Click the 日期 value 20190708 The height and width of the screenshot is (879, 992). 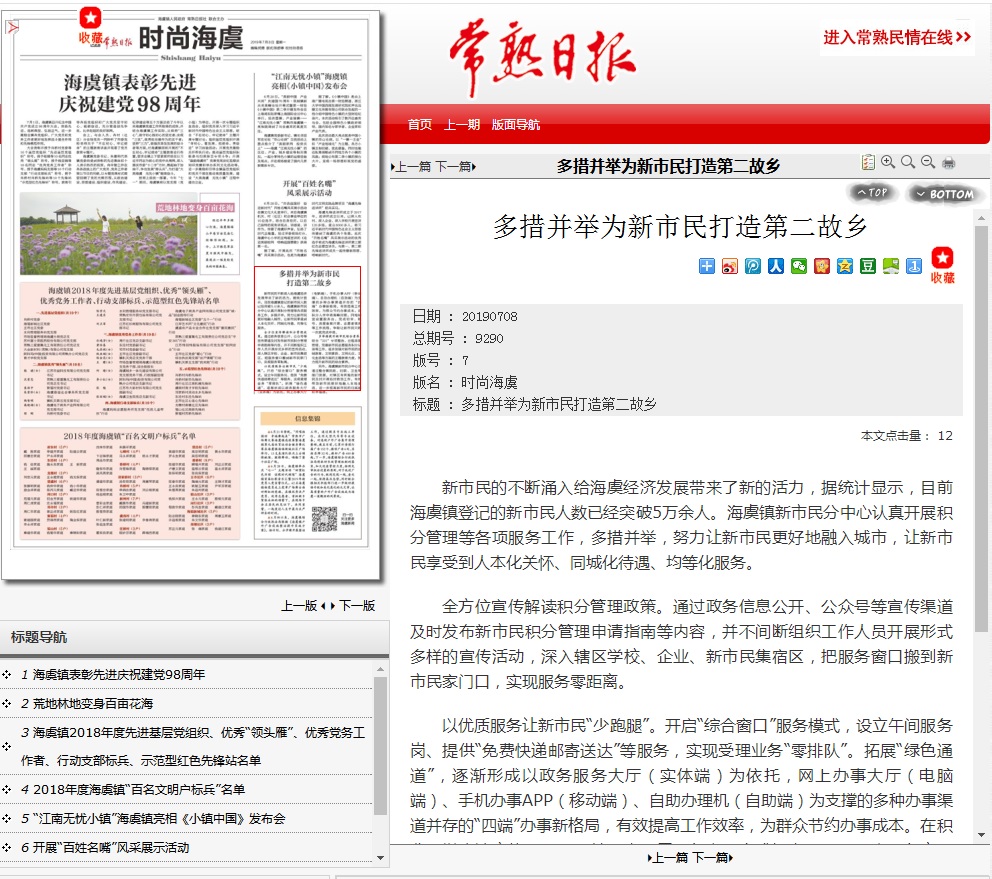pos(490,316)
